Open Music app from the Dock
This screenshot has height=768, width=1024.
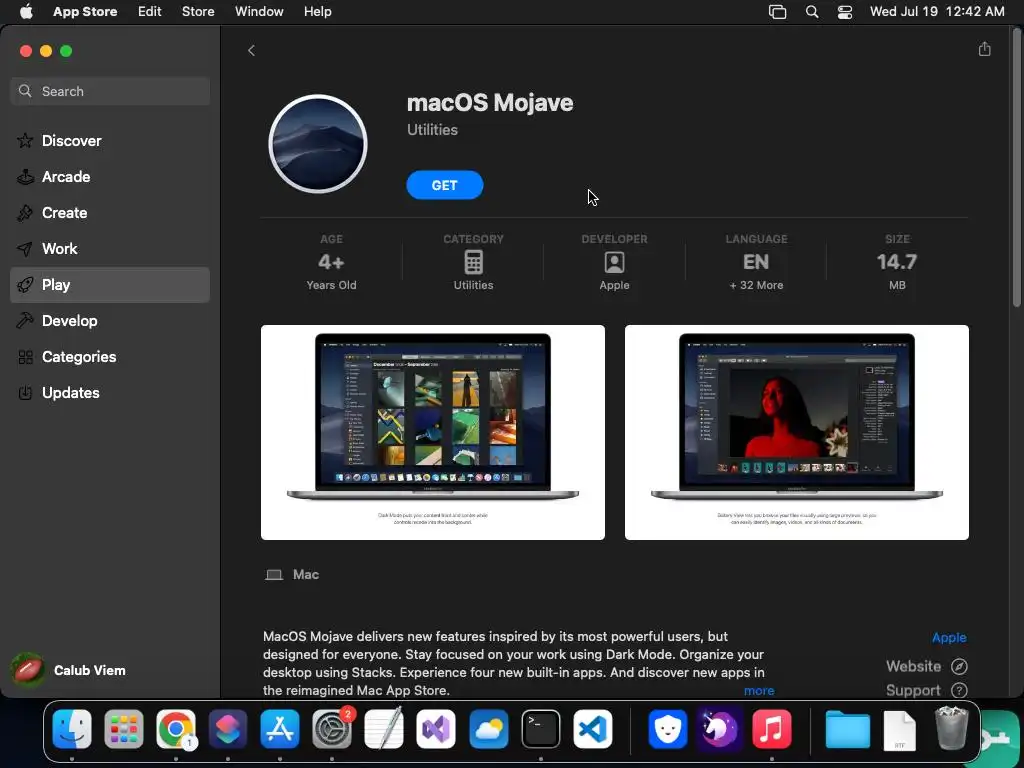pyautogui.click(x=772, y=729)
